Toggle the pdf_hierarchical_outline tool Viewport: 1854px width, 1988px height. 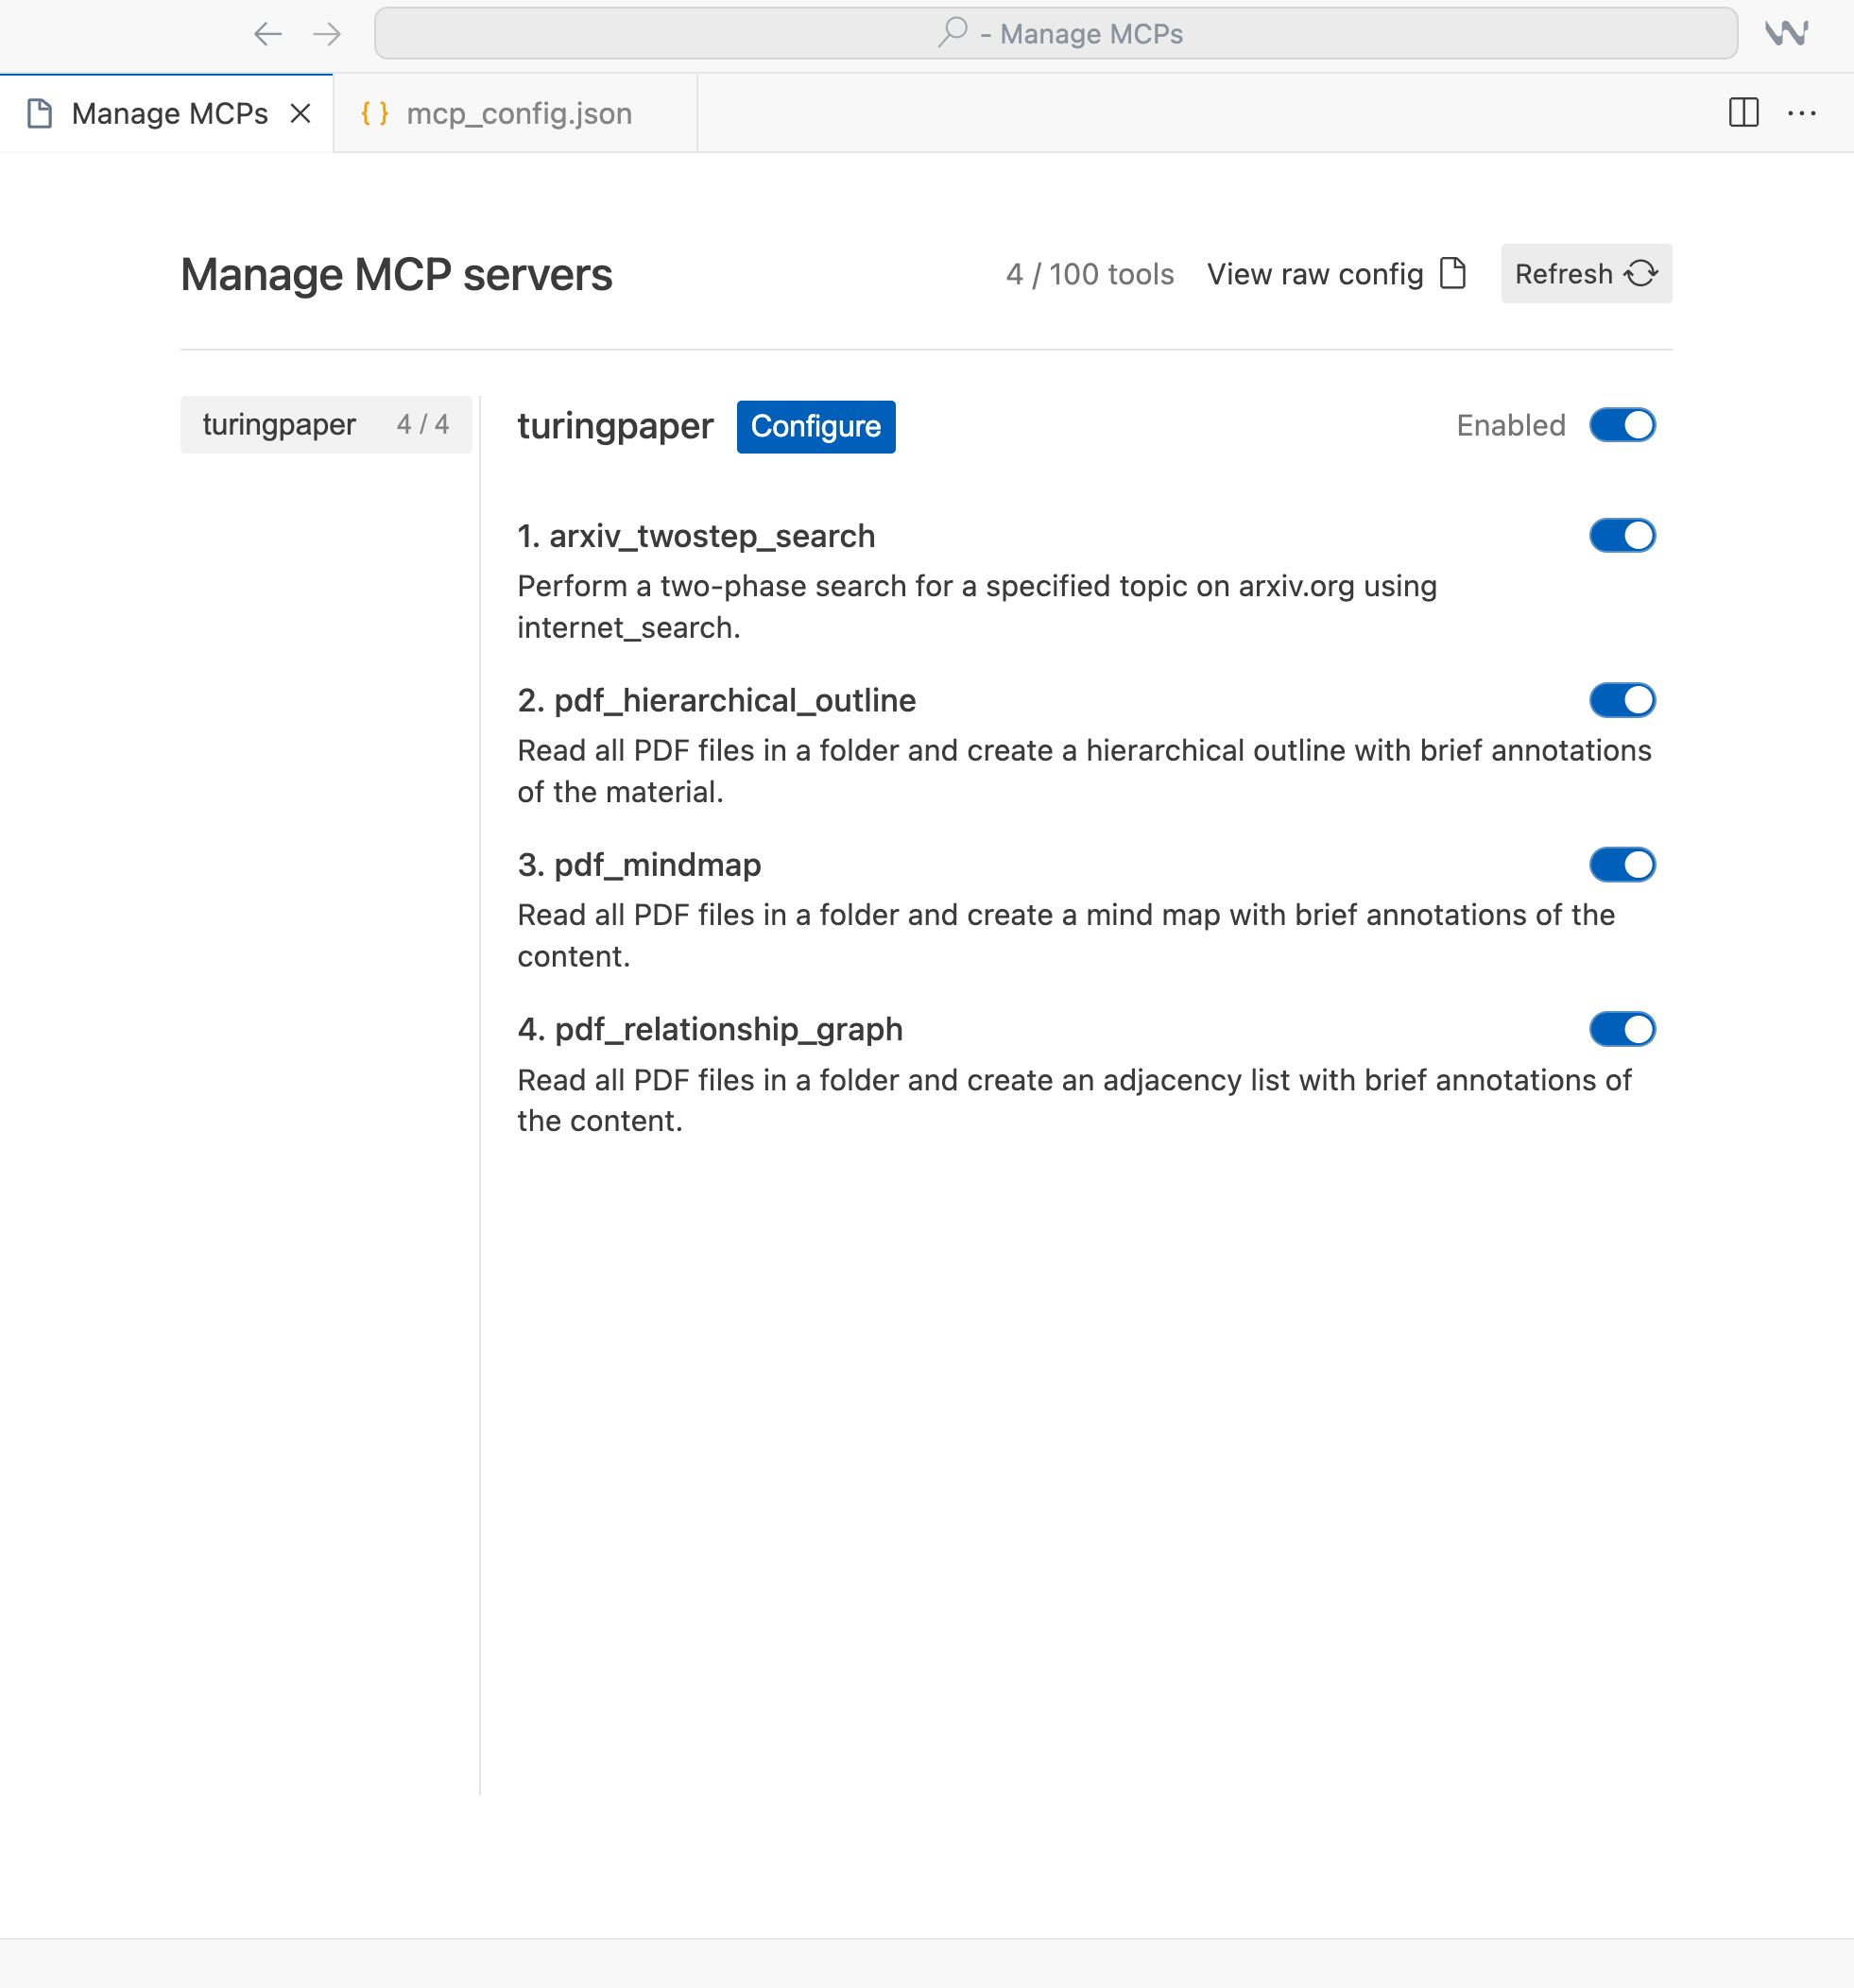tap(1621, 700)
